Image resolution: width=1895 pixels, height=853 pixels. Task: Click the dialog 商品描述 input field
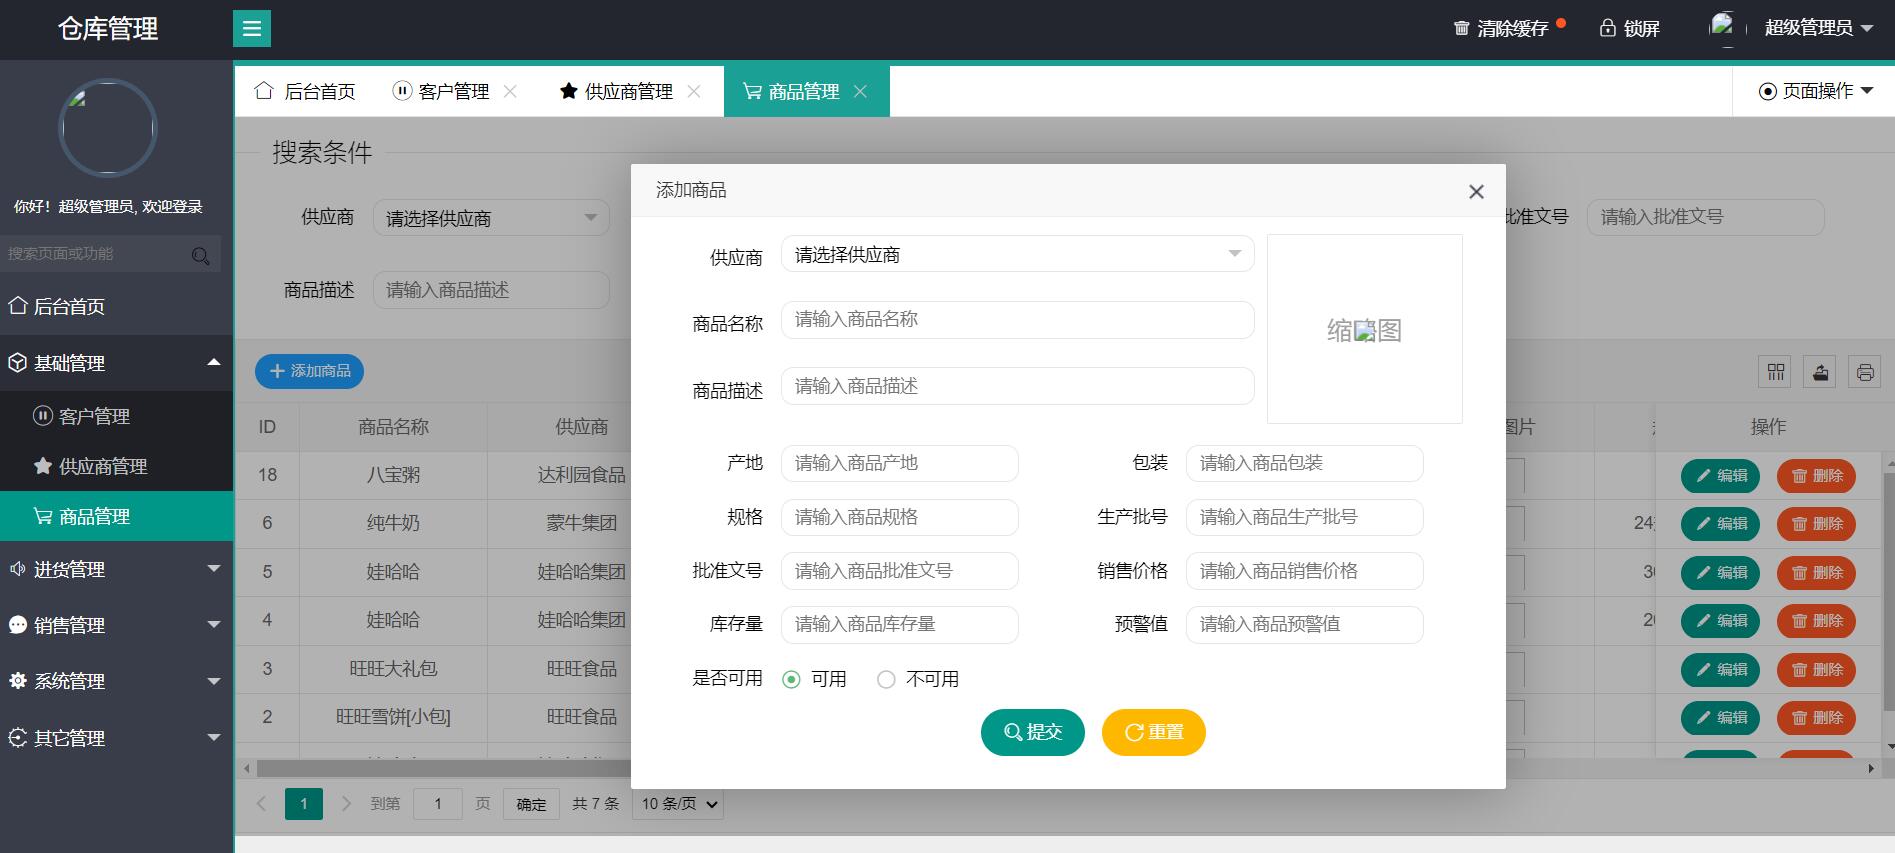[1017, 386]
